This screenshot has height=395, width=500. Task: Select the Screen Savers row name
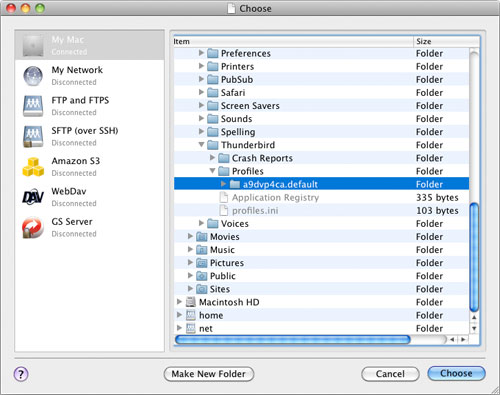[x=250, y=106]
